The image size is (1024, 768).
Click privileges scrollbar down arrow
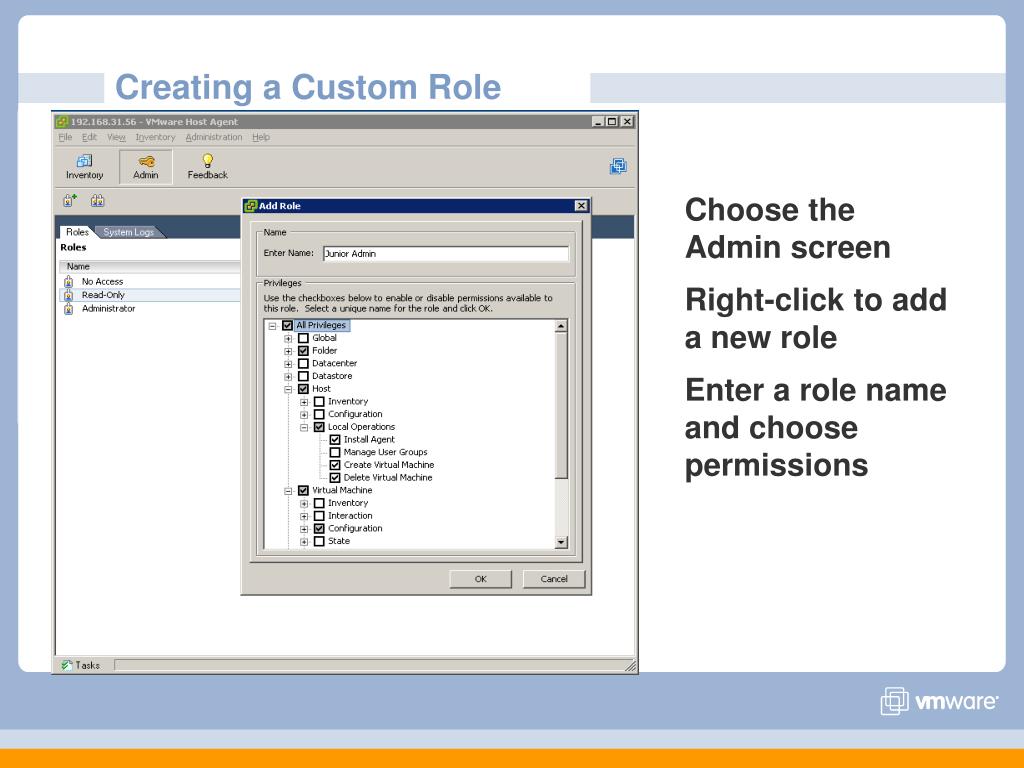pyautogui.click(x=561, y=542)
